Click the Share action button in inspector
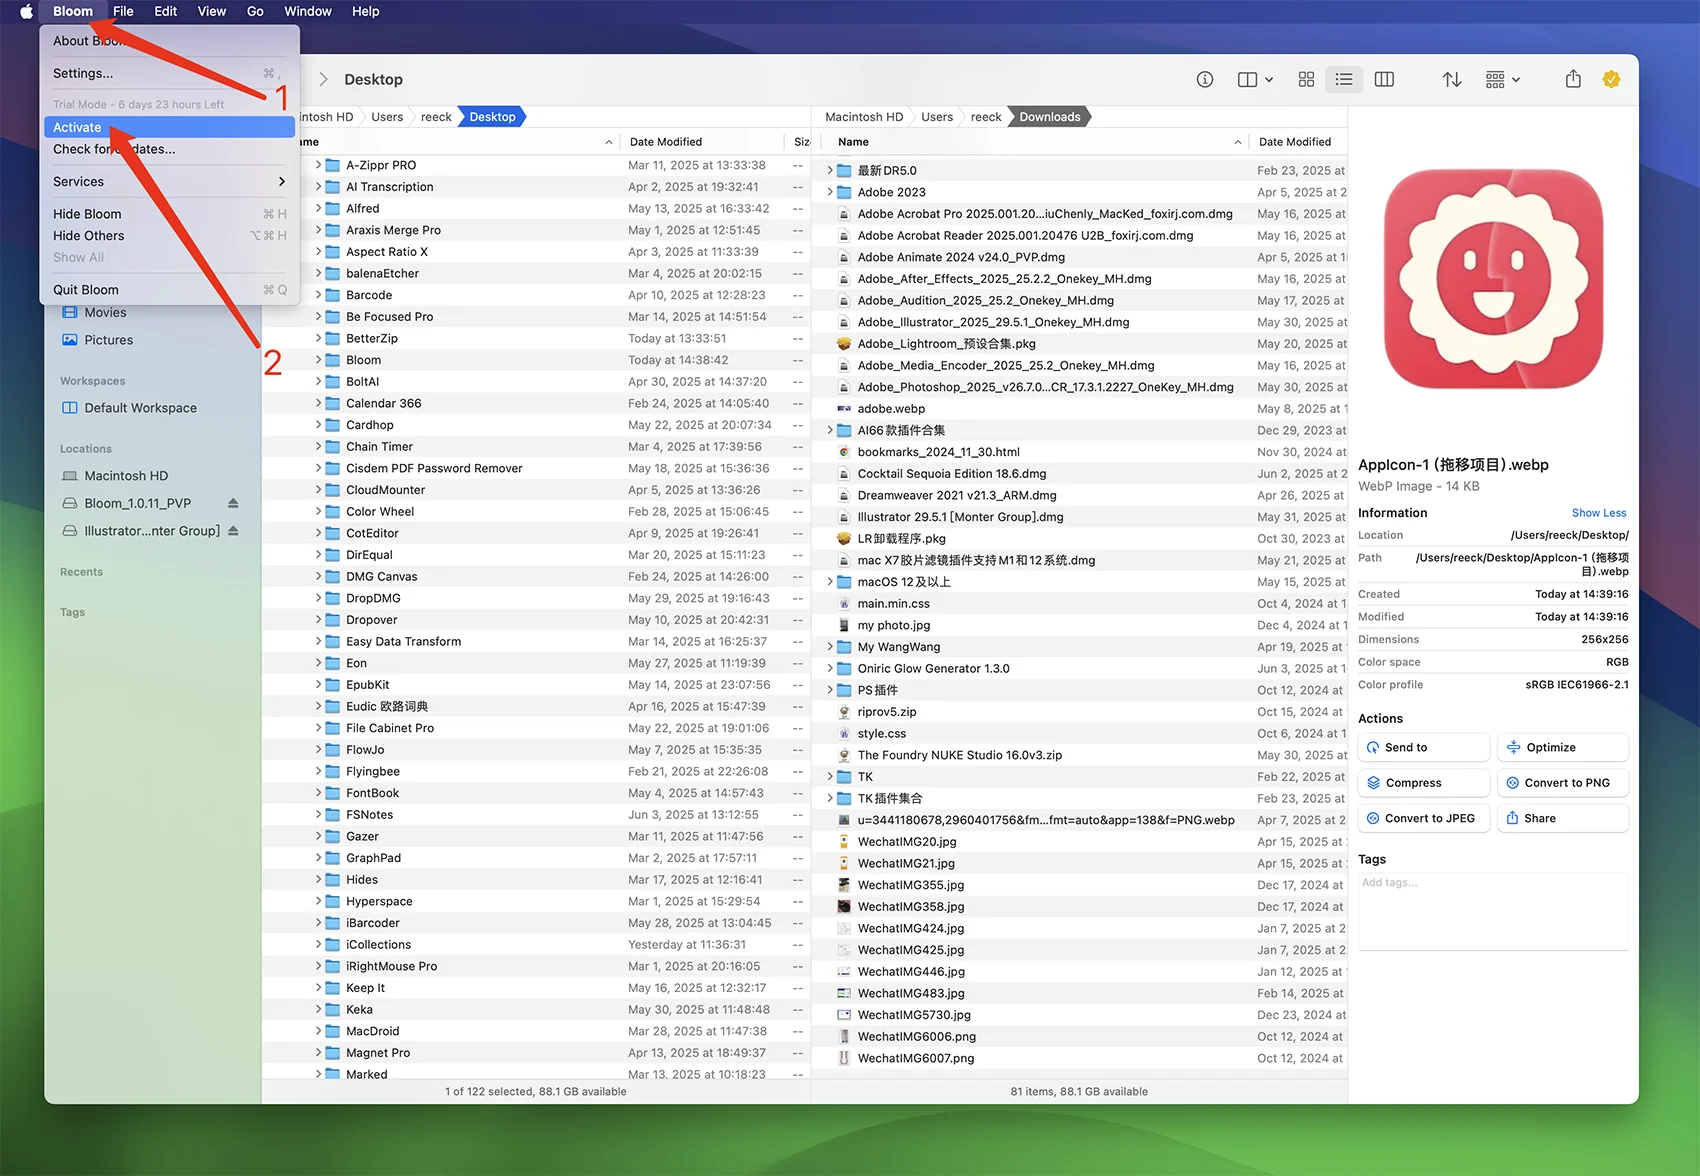The height and width of the screenshot is (1176, 1700). pos(1562,818)
